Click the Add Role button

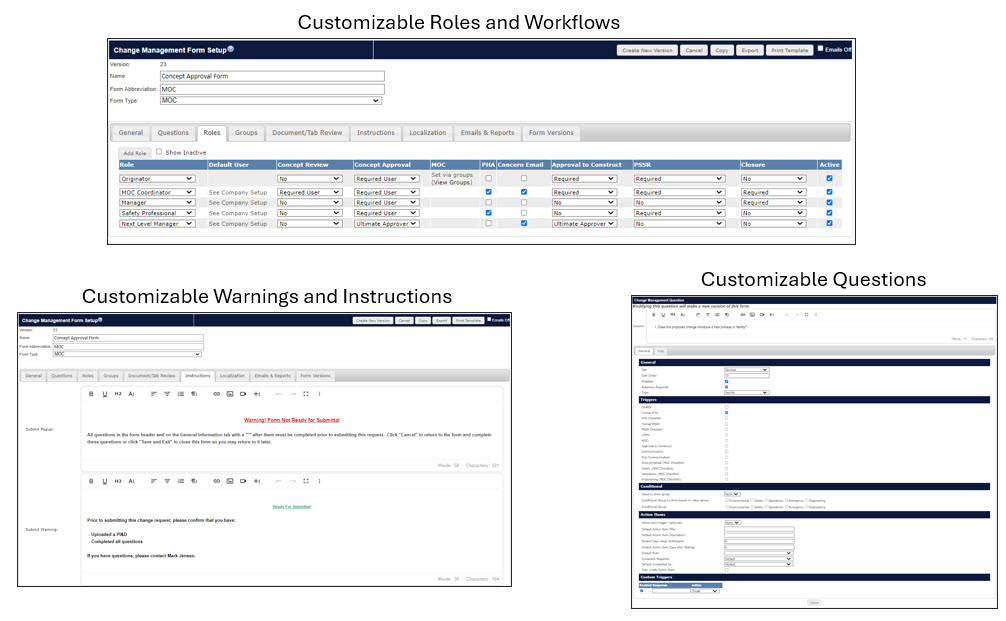[135, 153]
